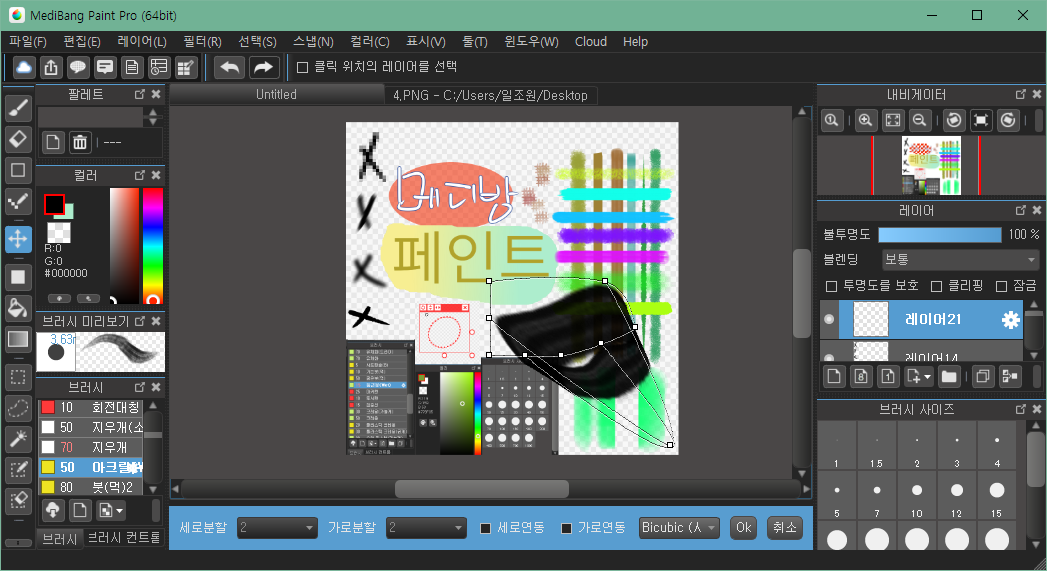Download brush from cloud icon
1047x571 pixels.
(x=53, y=511)
